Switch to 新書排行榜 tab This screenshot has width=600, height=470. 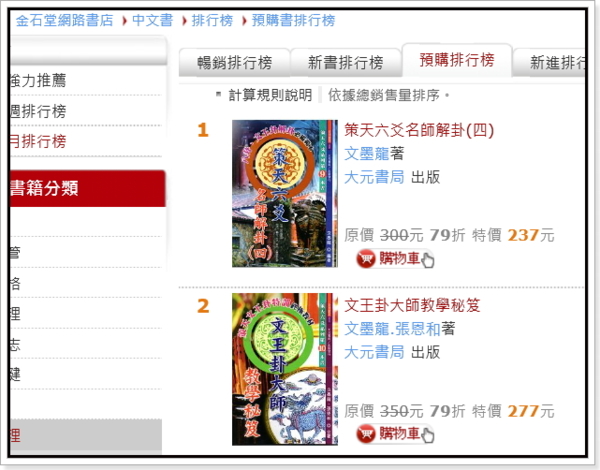coord(346,62)
